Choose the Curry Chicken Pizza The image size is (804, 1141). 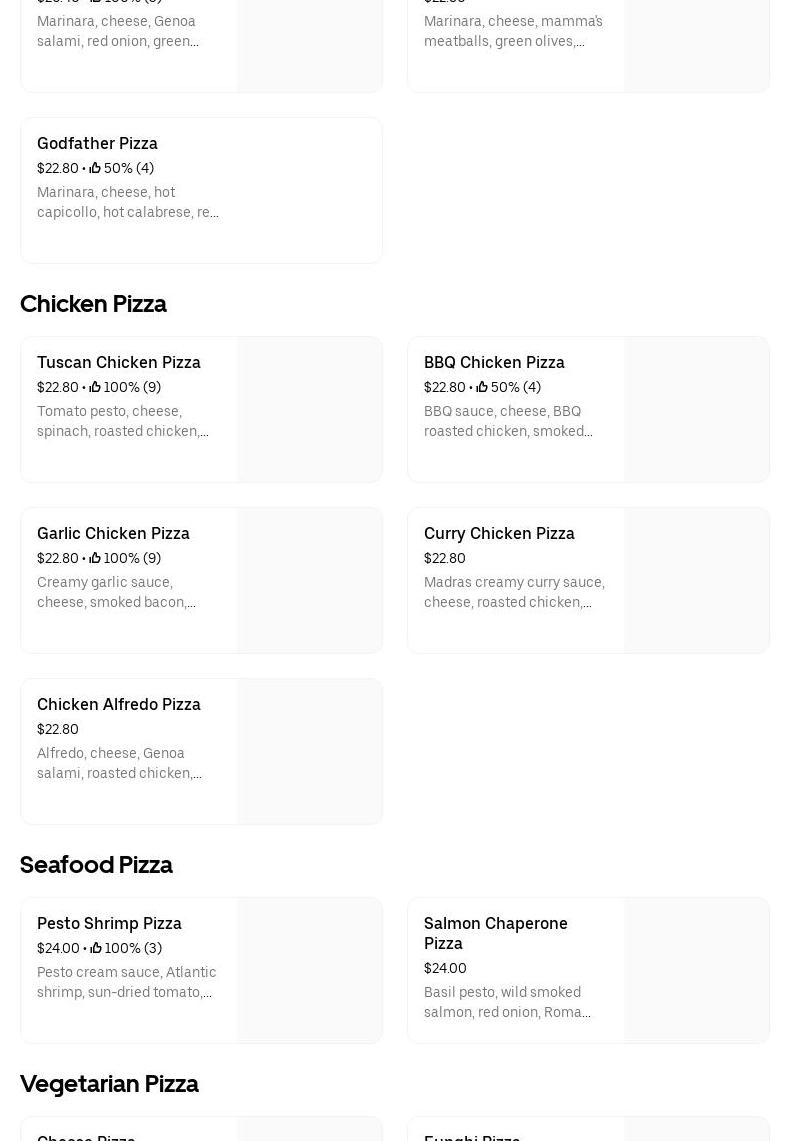tap(499, 534)
